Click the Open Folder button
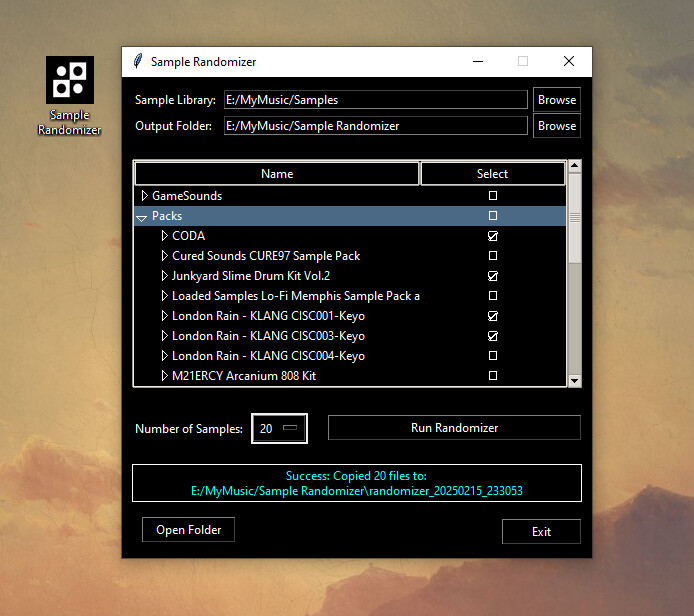This screenshot has height=616, width=694. point(189,530)
